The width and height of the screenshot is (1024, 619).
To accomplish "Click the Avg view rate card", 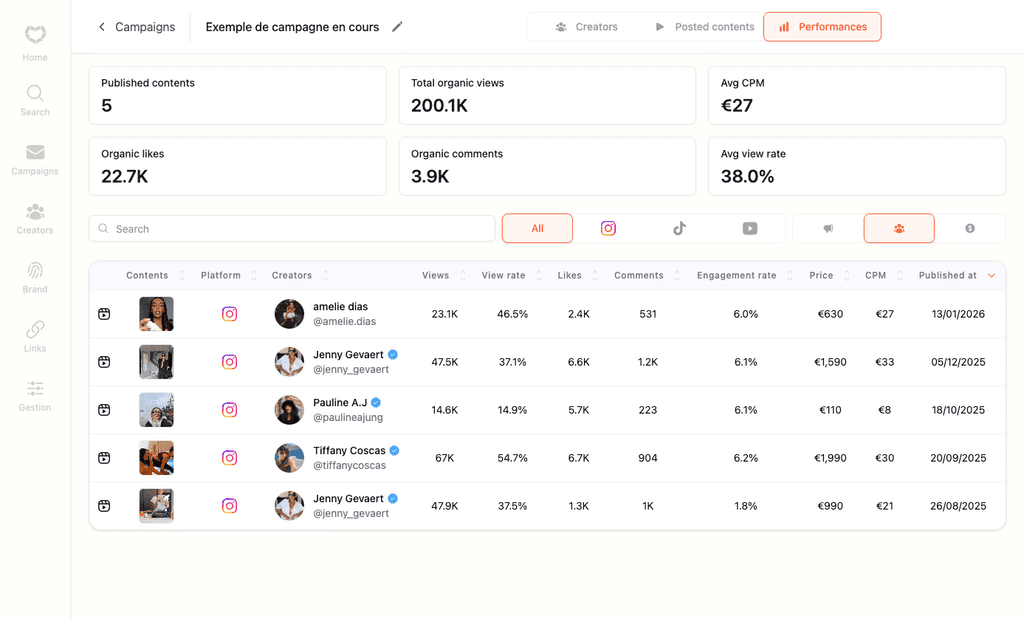I will [857, 167].
